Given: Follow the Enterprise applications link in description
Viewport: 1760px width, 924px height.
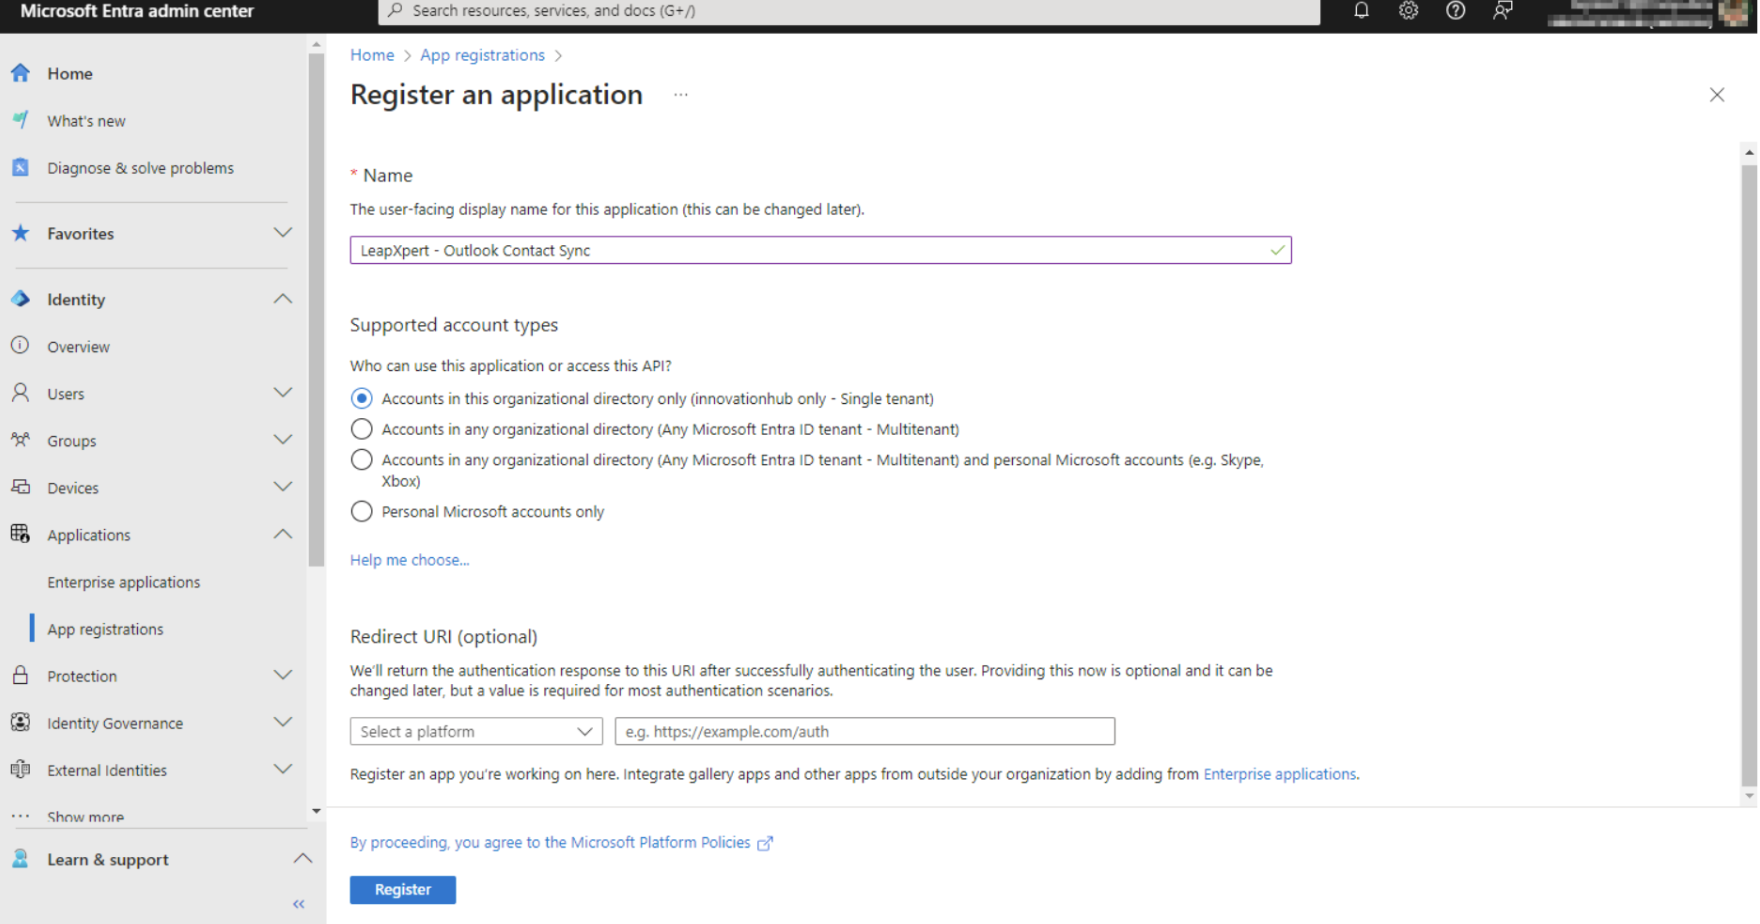Looking at the screenshot, I should 1280,774.
